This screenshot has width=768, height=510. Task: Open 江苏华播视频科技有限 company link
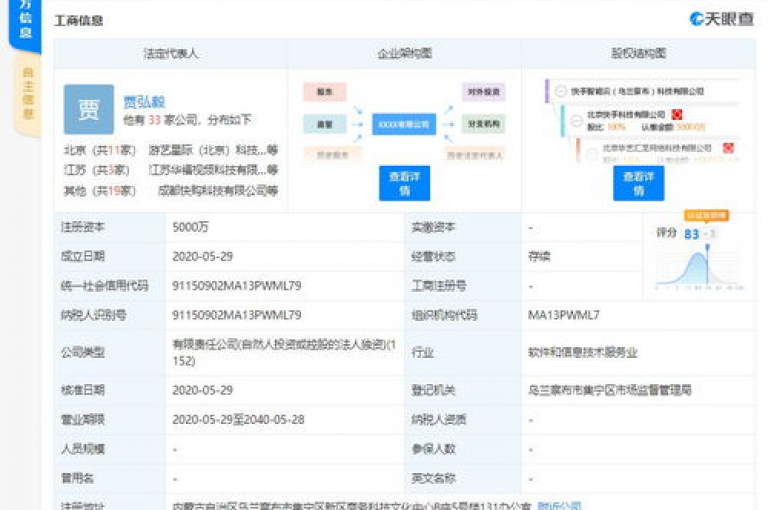213,170
